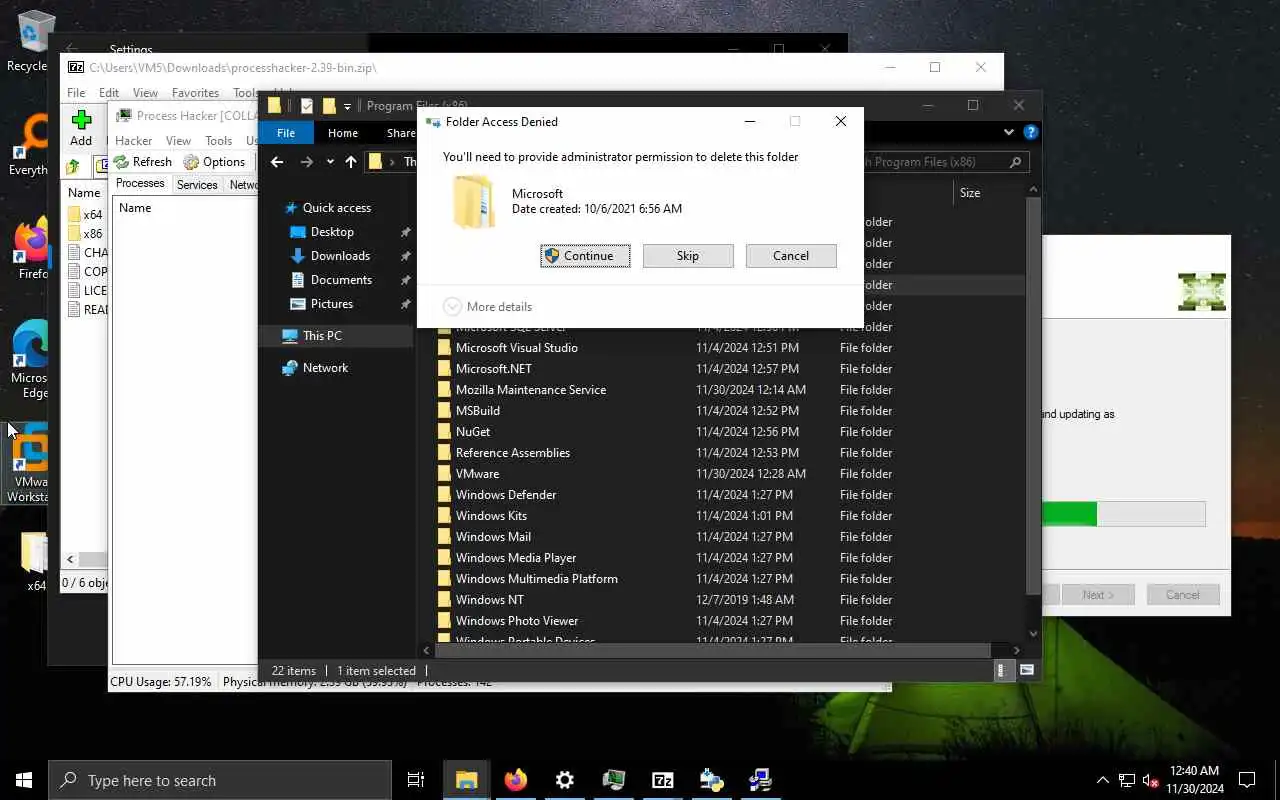Expand the Explorer ribbon chevron
The width and height of the screenshot is (1280, 800).
[x=1009, y=132]
